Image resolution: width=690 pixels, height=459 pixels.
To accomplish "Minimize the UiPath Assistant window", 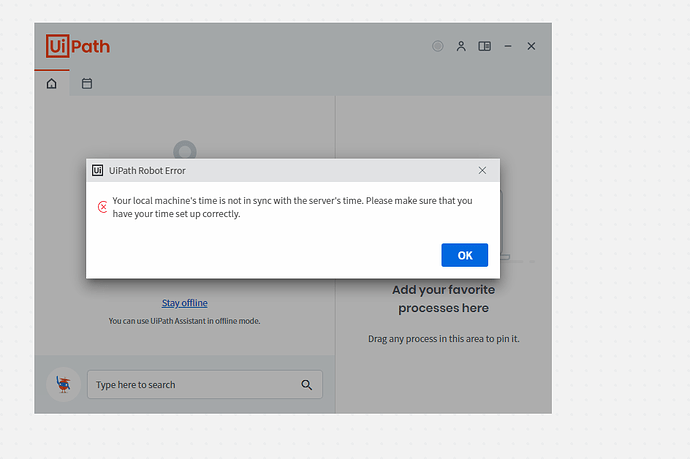I will click(508, 46).
